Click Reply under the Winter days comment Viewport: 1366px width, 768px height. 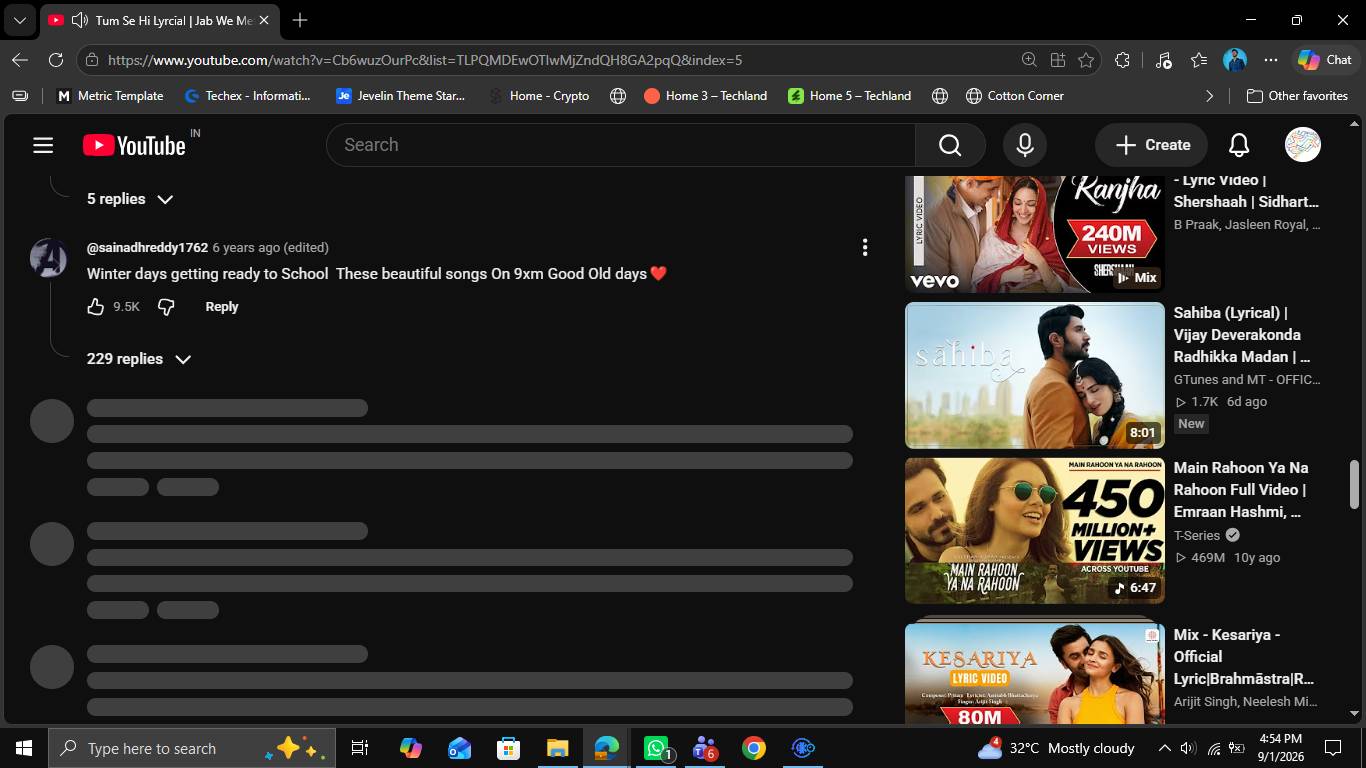tap(222, 307)
